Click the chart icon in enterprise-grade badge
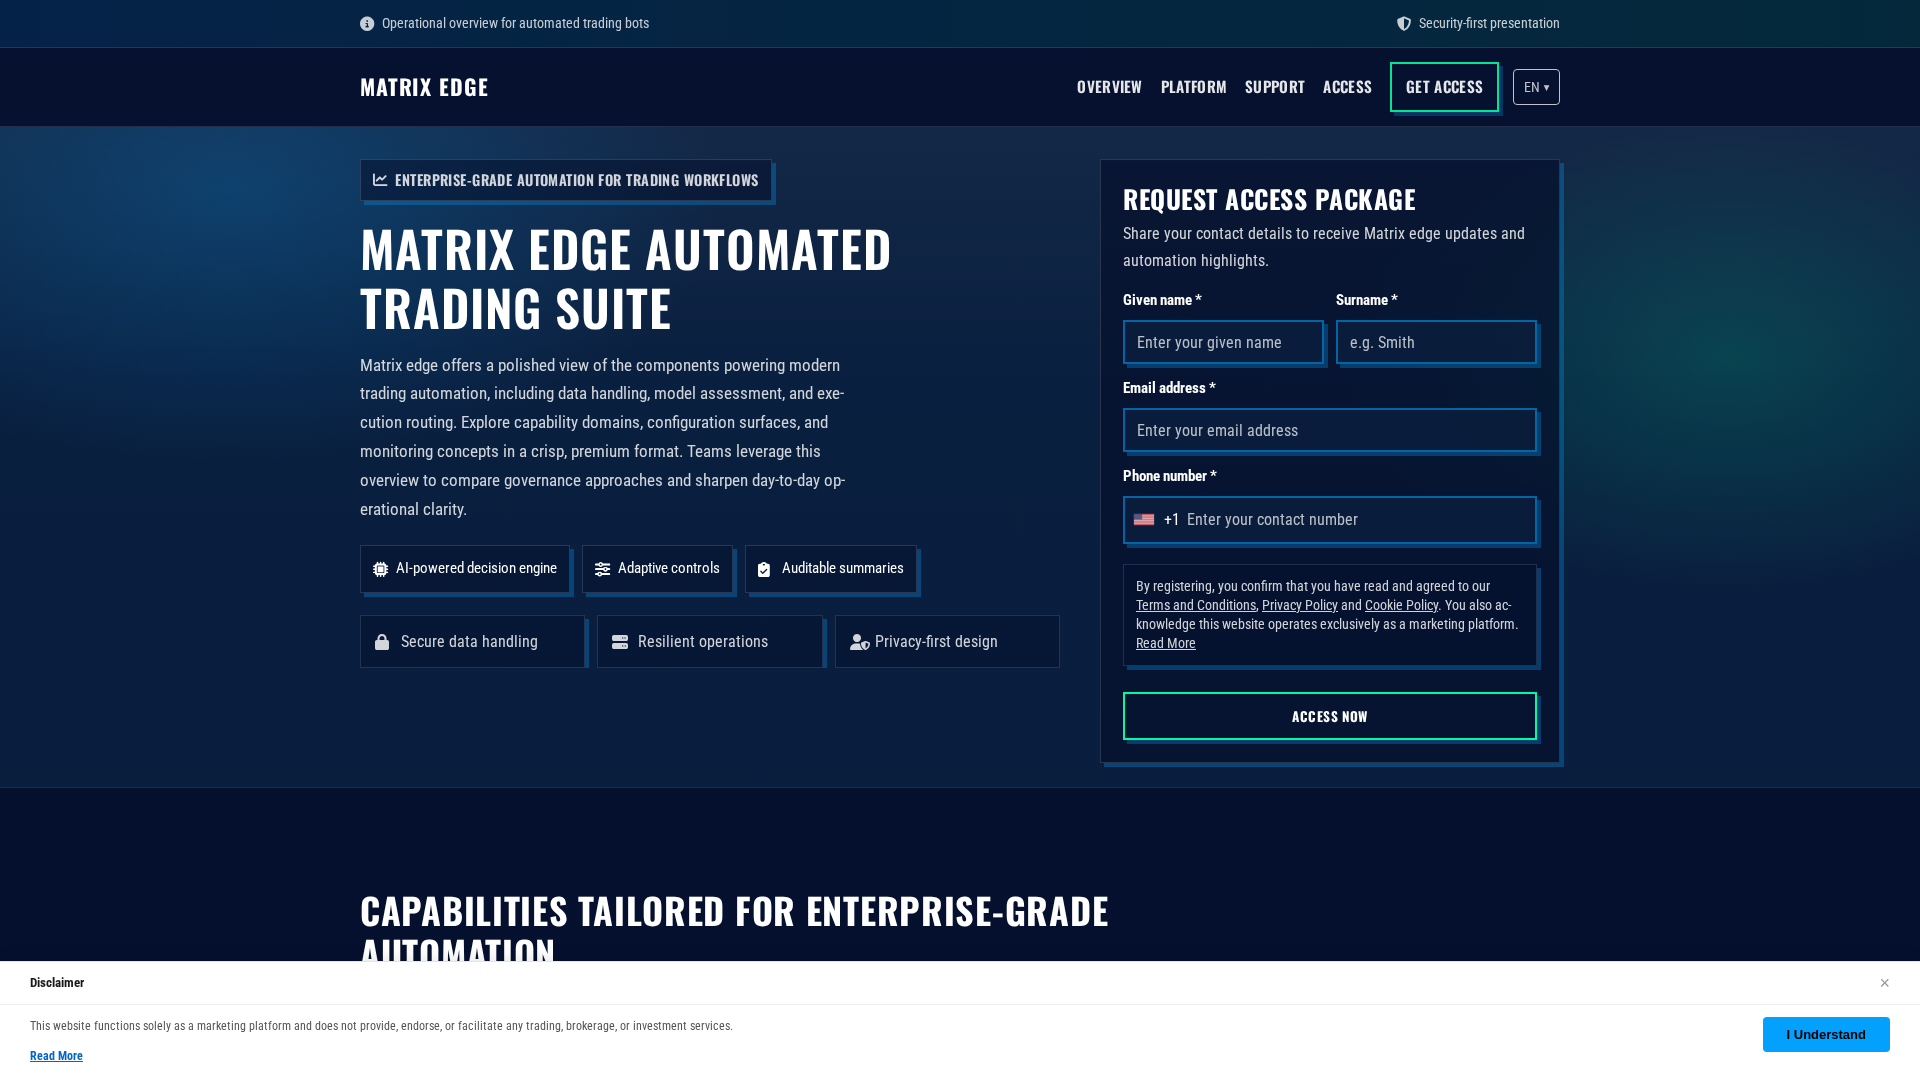1920x1080 pixels. pyautogui.click(x=380, y=180)
